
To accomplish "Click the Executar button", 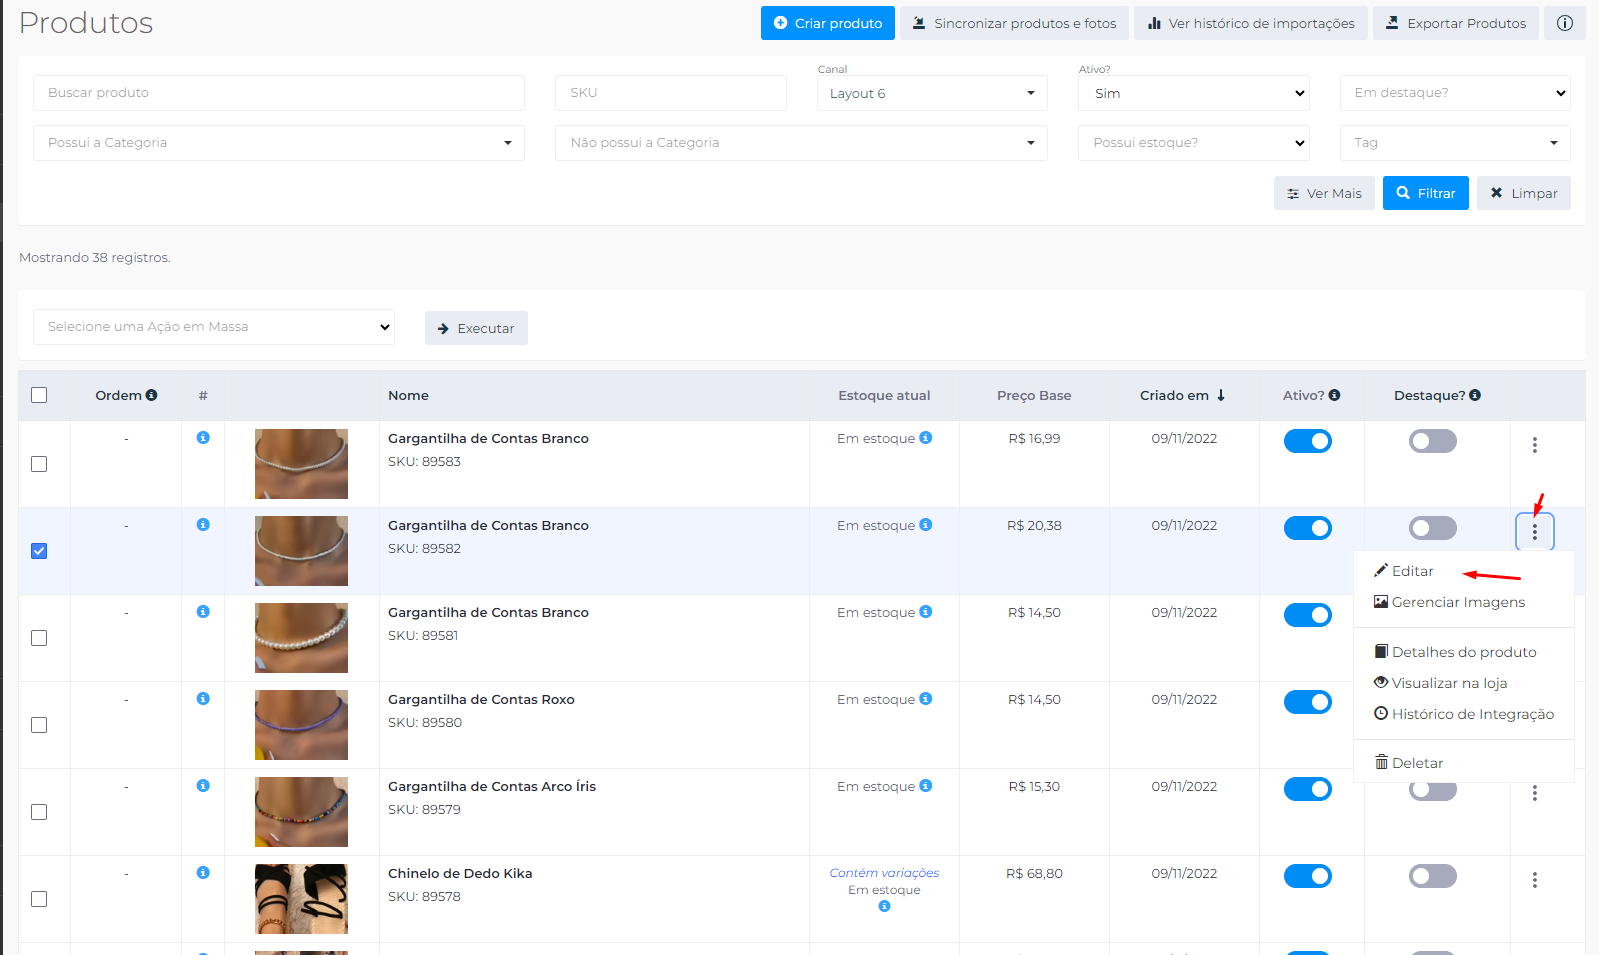I will click(x=476, y=328).
